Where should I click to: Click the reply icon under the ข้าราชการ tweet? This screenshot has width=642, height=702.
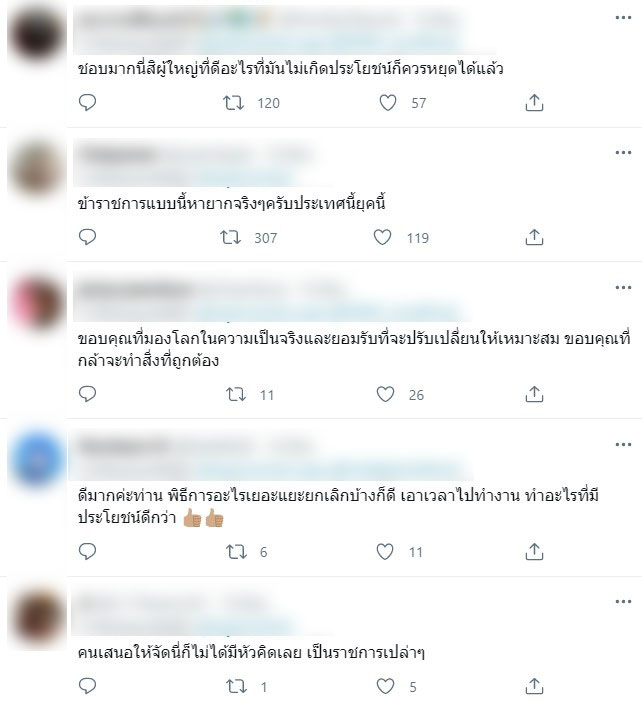(x=87, y=237)
